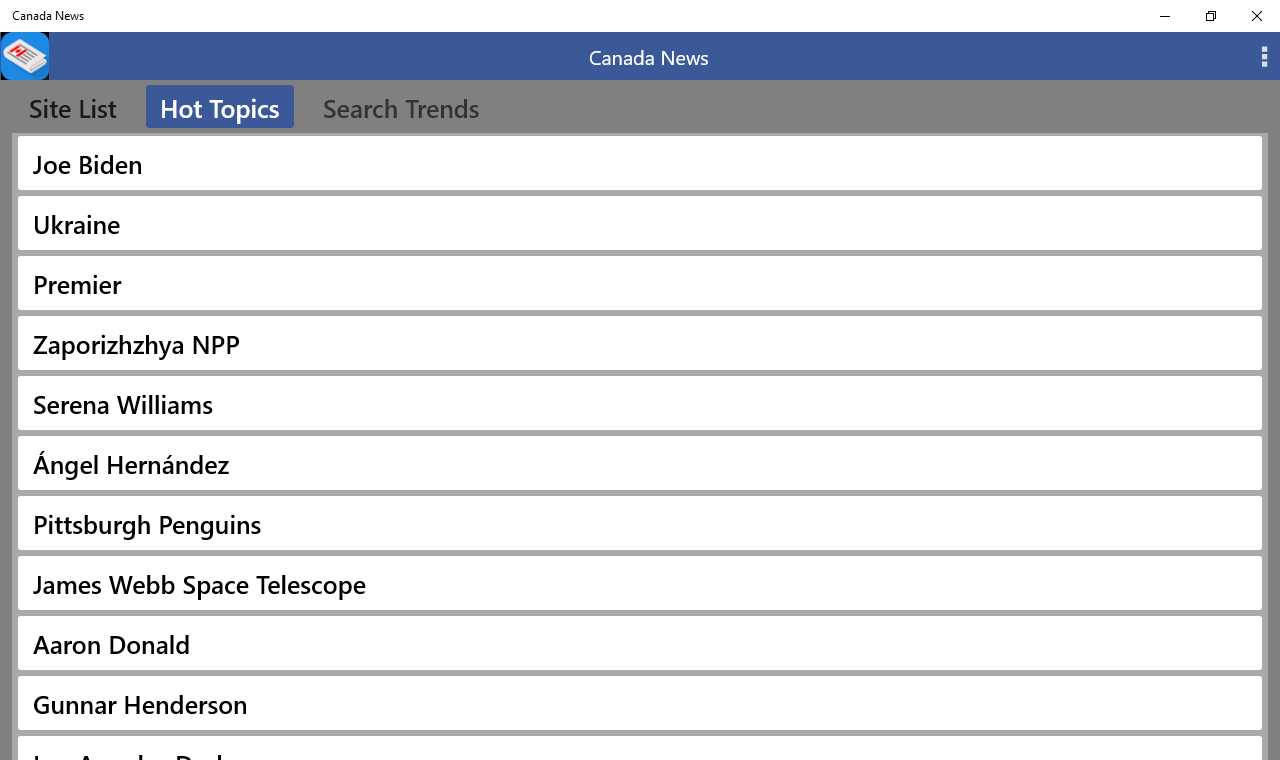Click the partially visible last topic row

[x=640, y=750]
